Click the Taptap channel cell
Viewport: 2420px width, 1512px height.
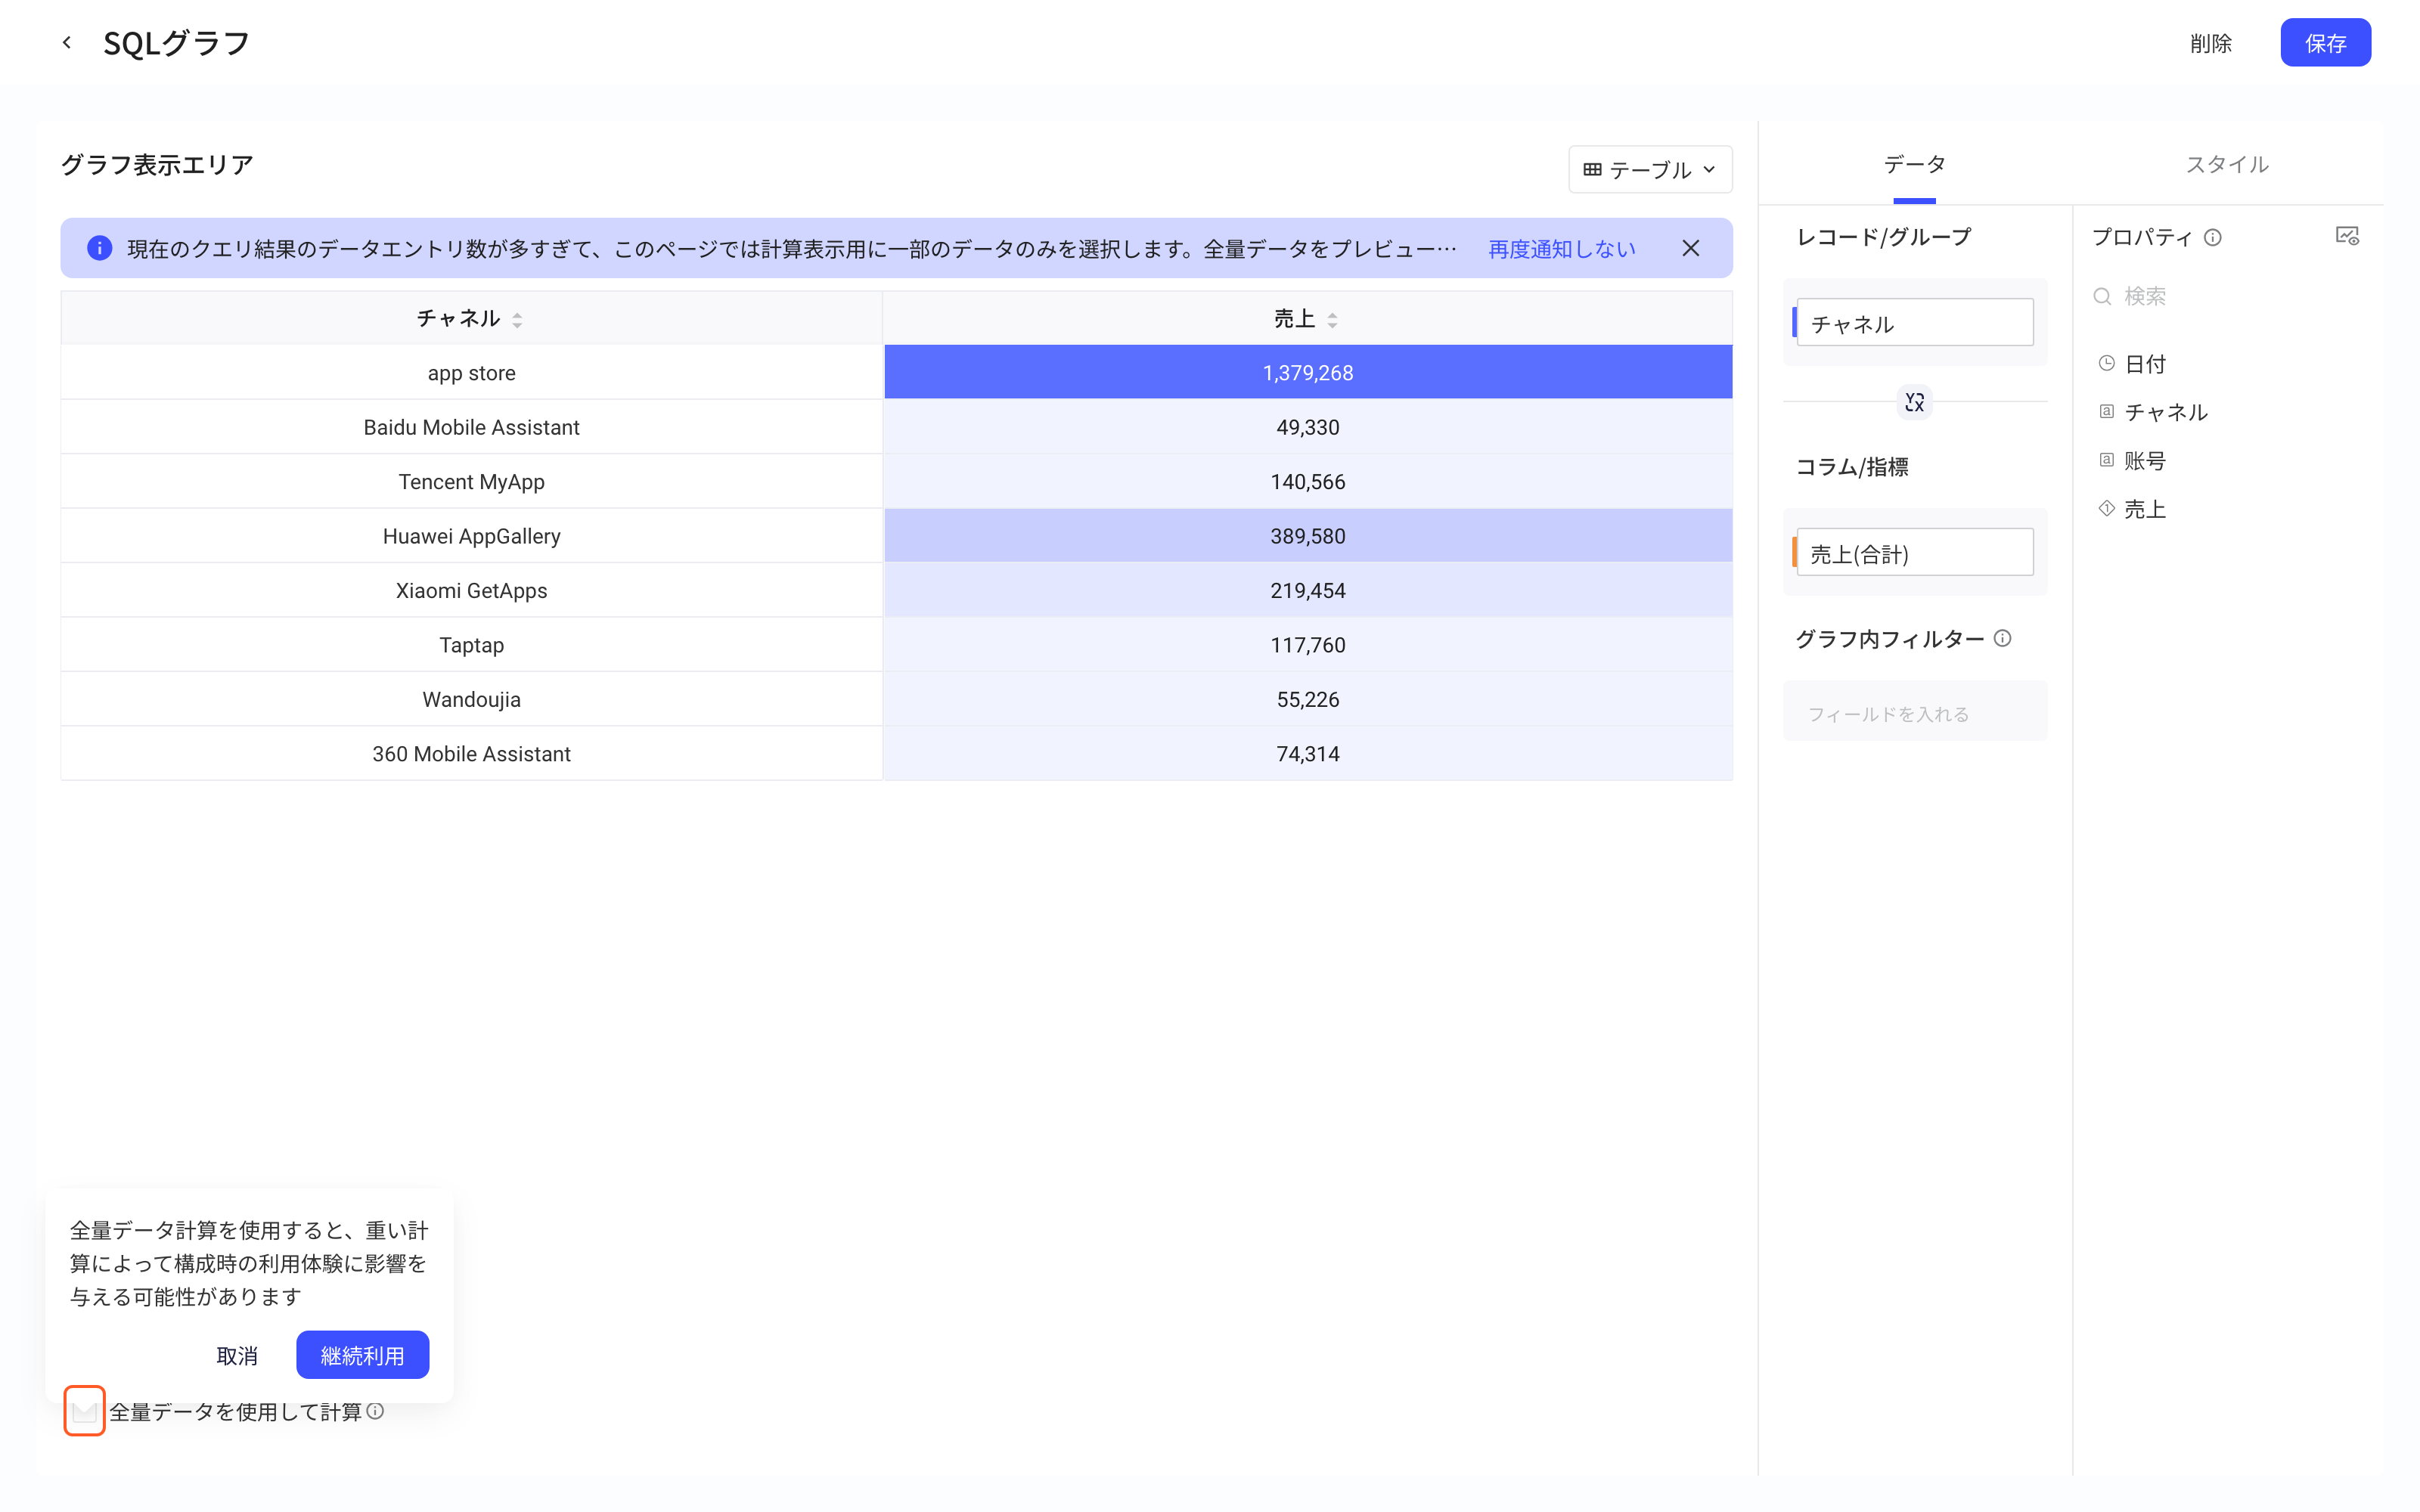click(472, 645)
